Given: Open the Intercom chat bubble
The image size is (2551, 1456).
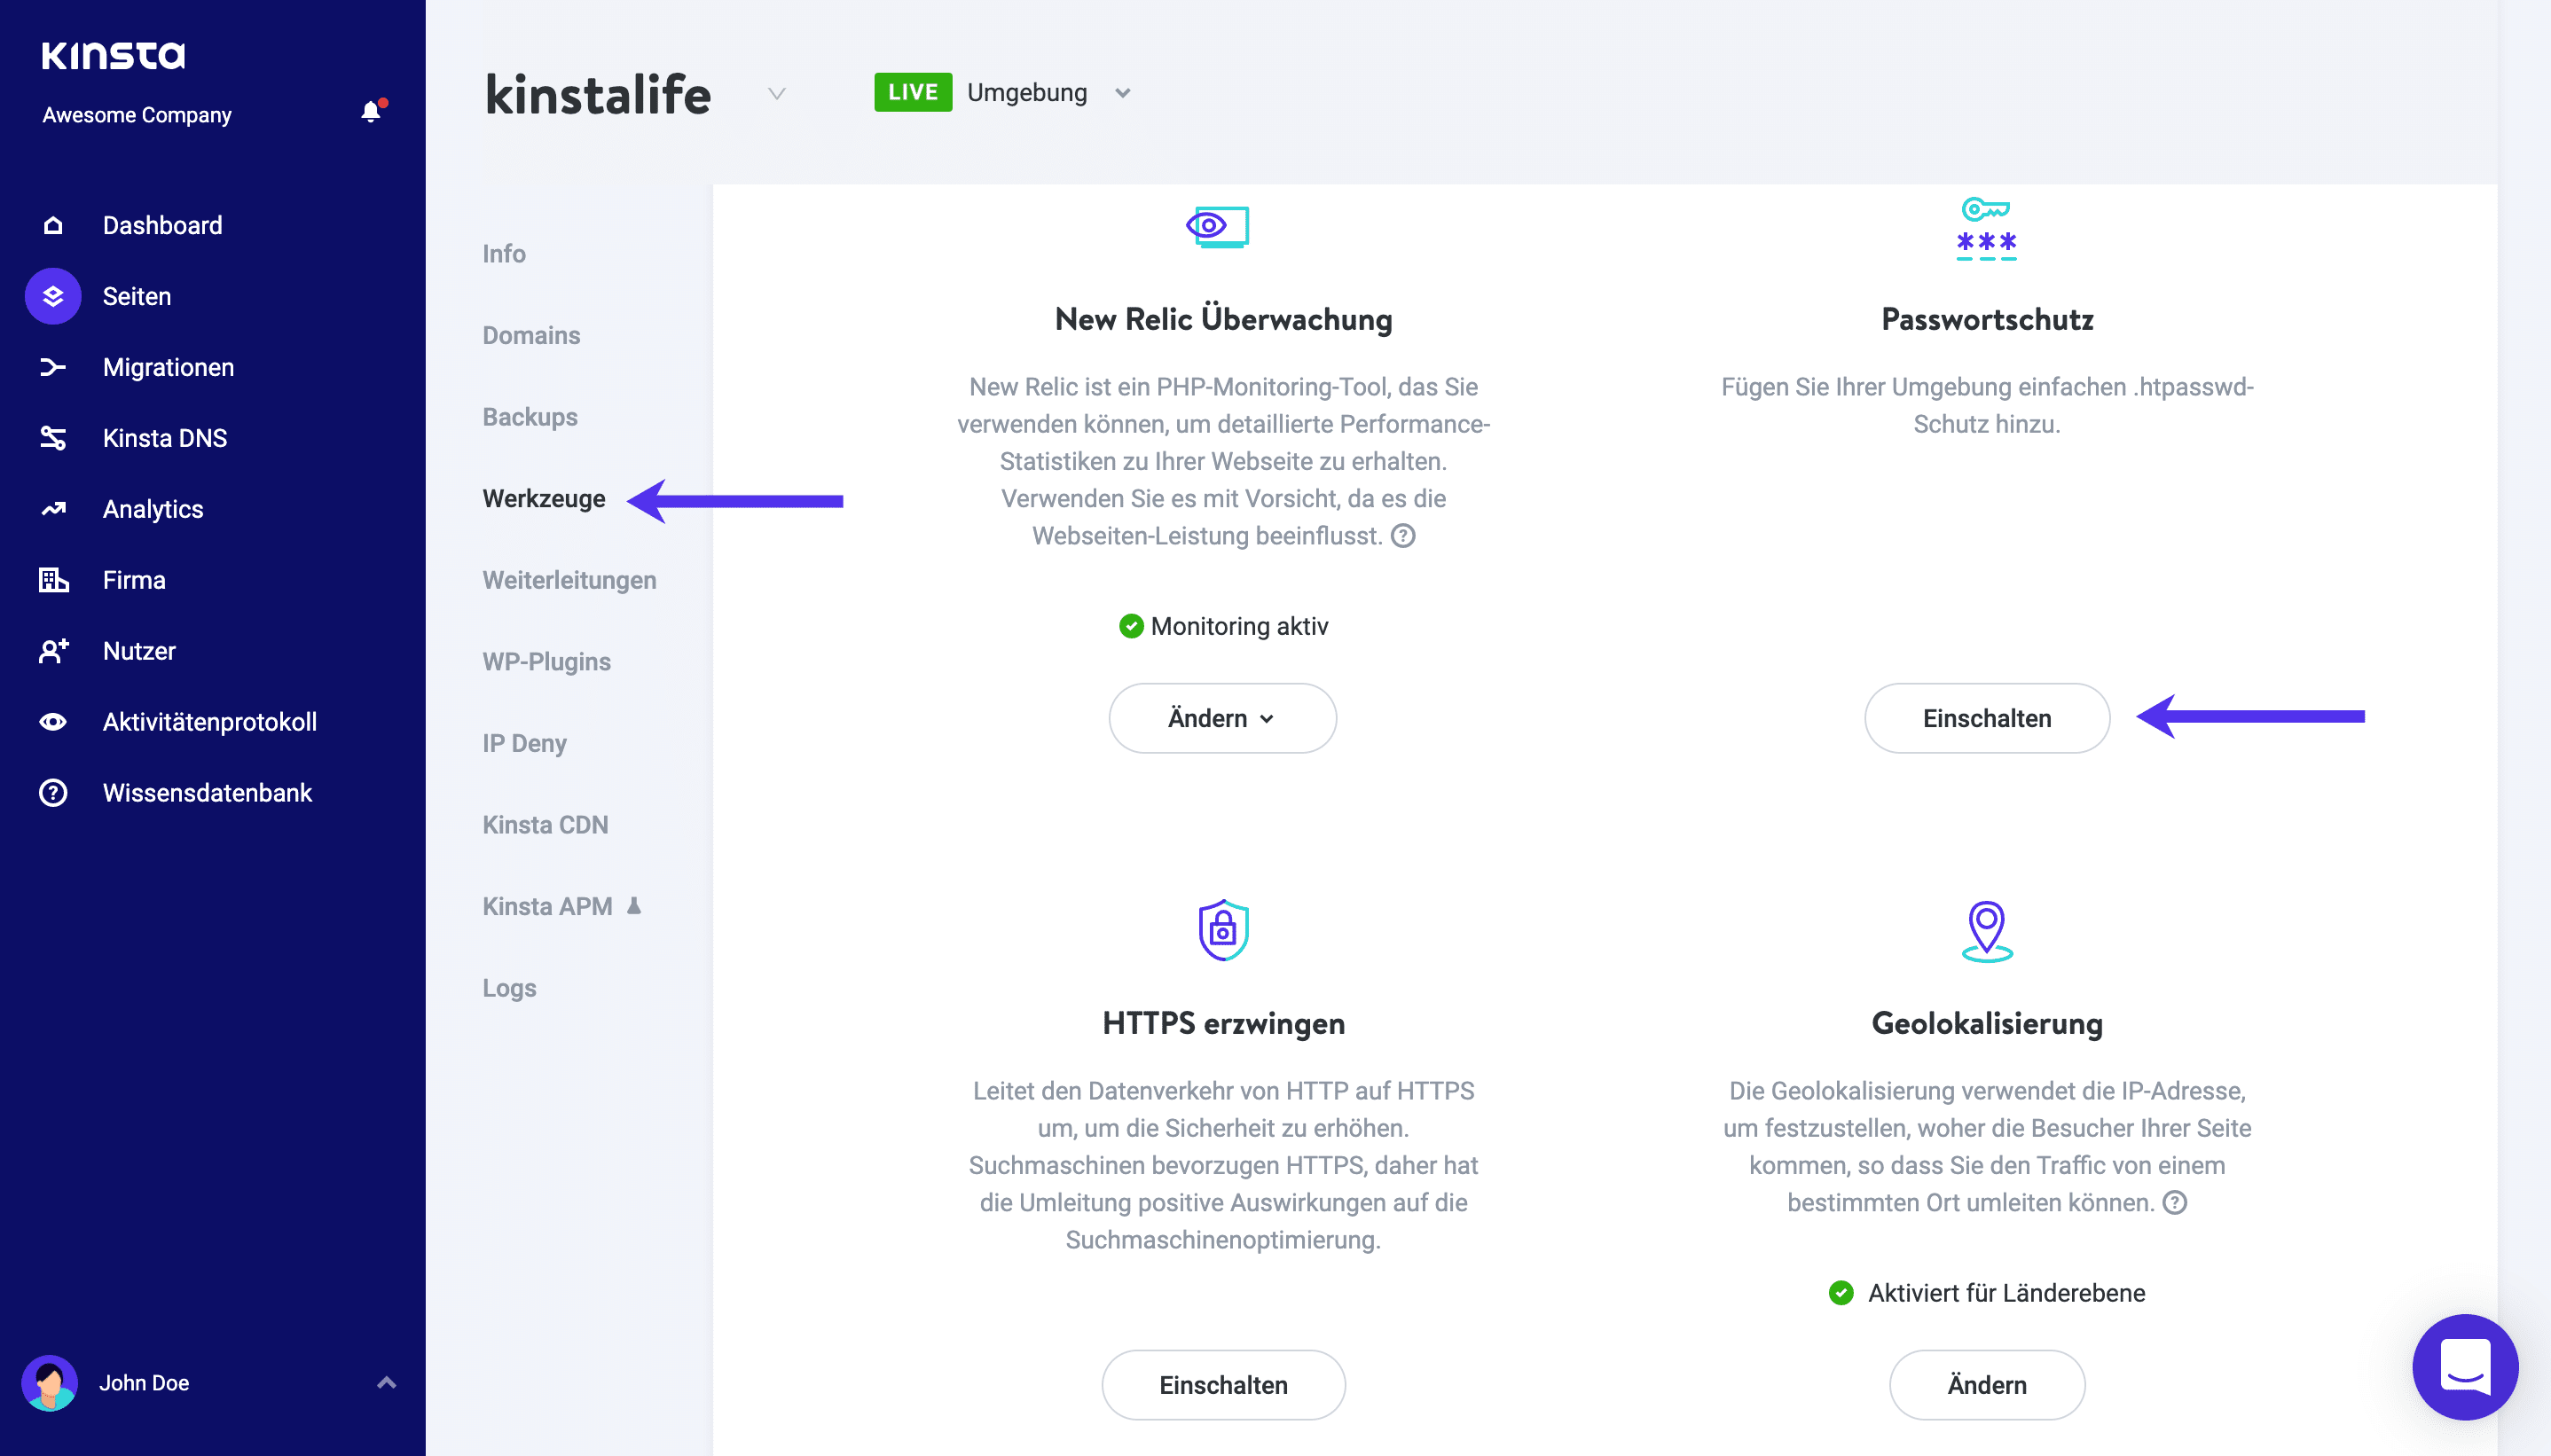Looking at the screenshot, I should (2464, 1366).
